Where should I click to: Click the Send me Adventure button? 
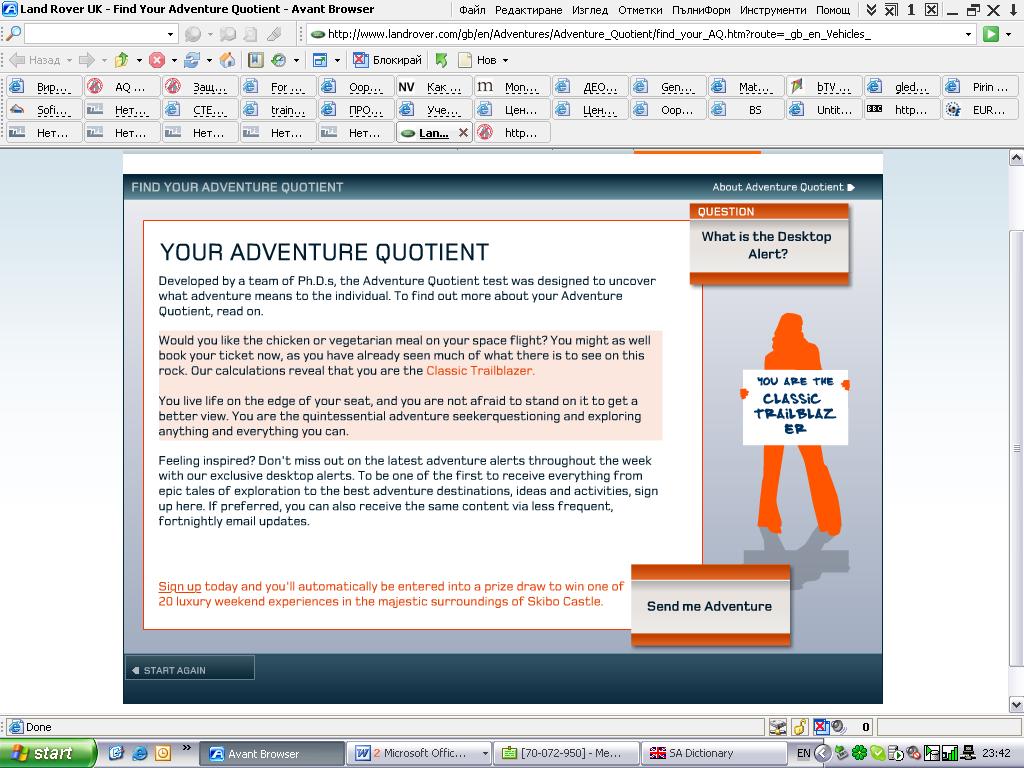pos(710,606)
